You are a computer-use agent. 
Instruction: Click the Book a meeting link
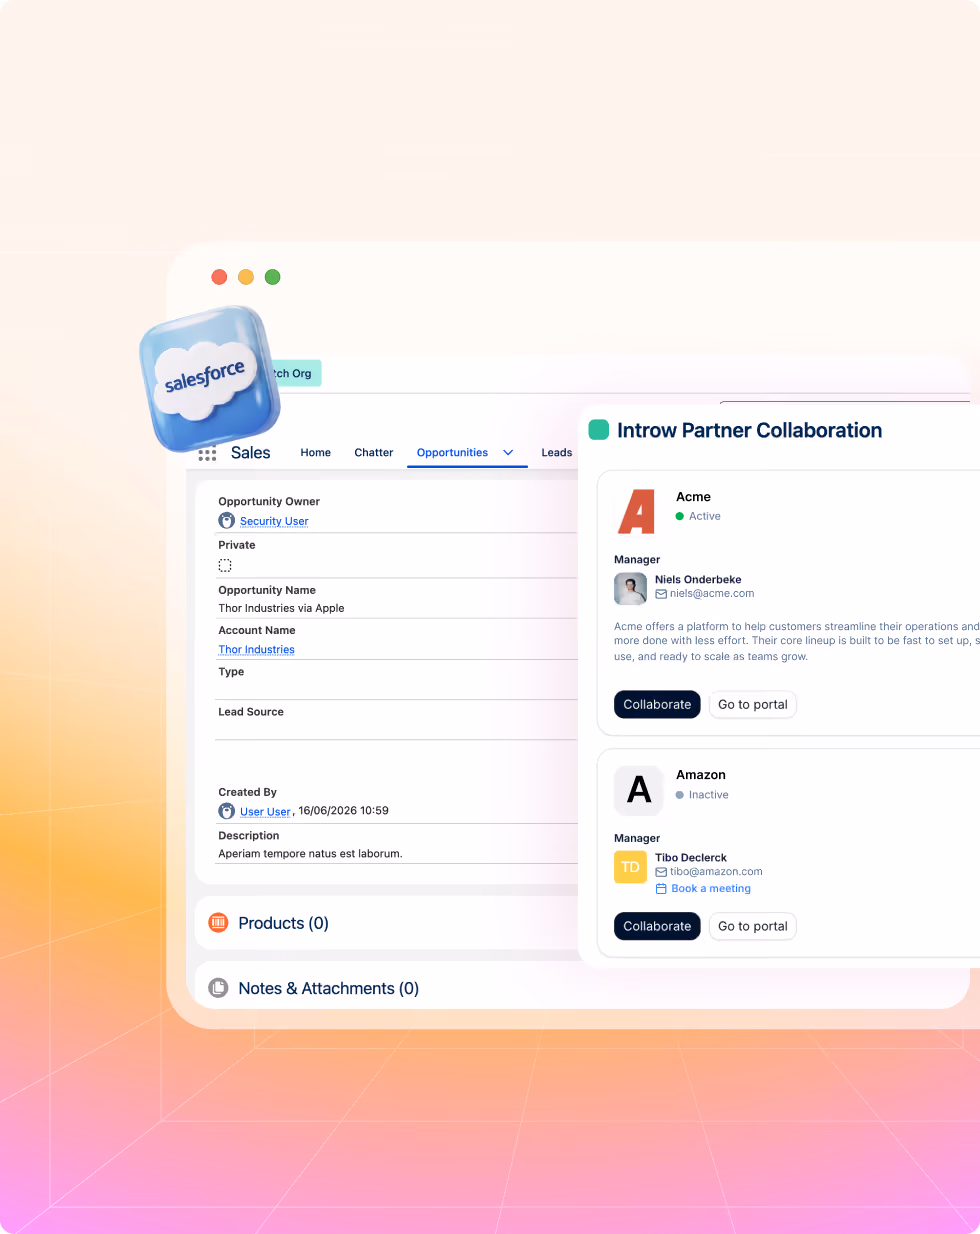(711, 889)
